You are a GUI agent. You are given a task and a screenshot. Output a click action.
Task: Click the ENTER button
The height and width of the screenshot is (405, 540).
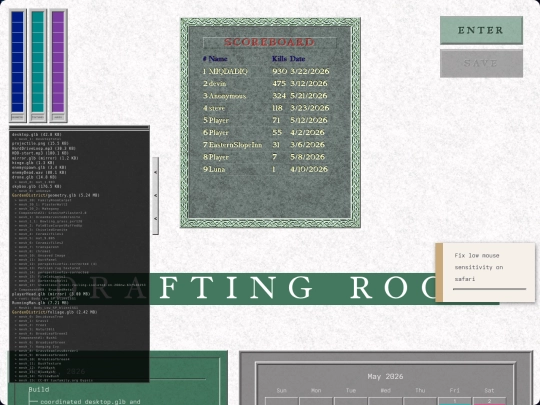coord(481,30)
